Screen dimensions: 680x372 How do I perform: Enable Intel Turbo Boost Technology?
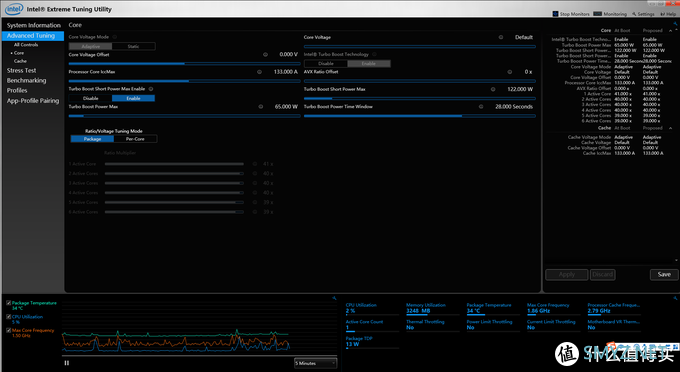(x=369, y=64)
